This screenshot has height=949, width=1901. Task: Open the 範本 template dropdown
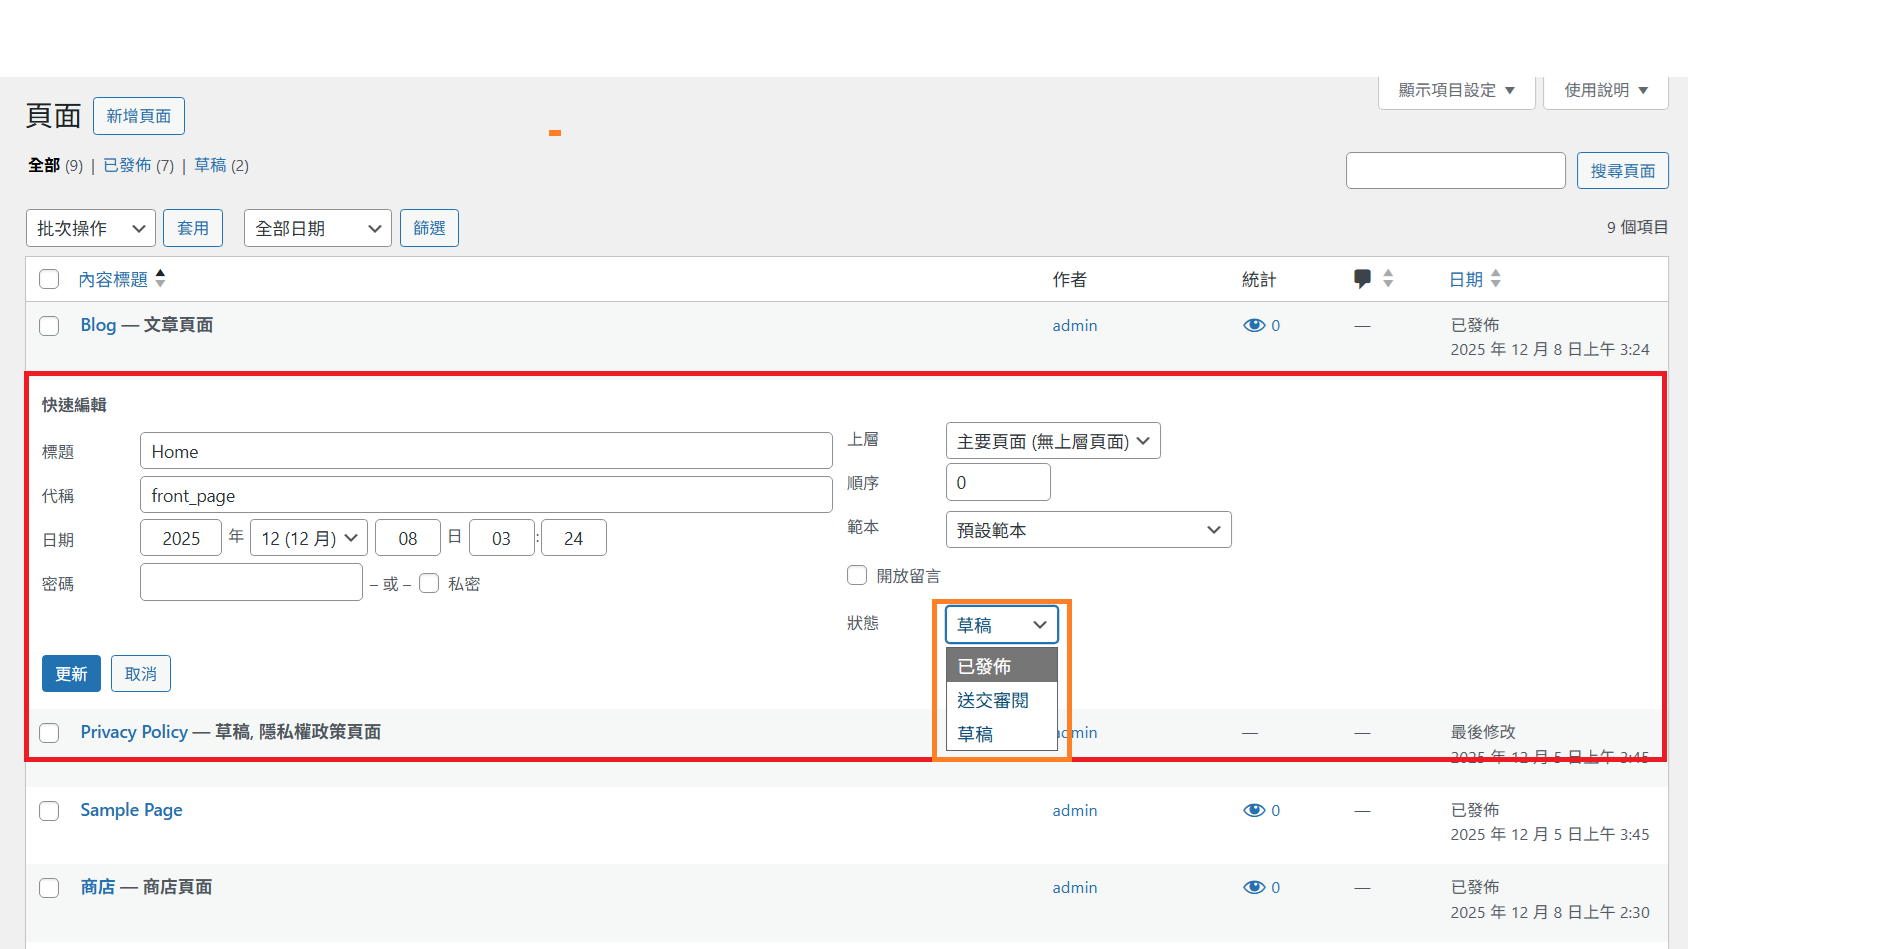tap(1088, 530)
